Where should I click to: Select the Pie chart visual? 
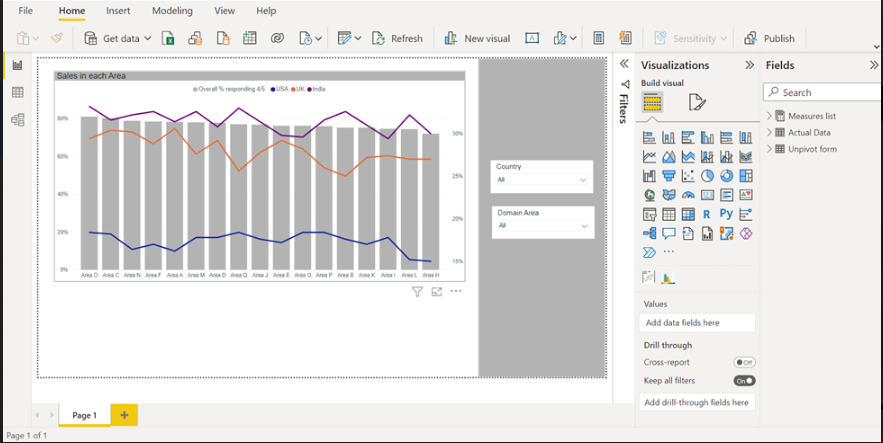coord(707,176)
